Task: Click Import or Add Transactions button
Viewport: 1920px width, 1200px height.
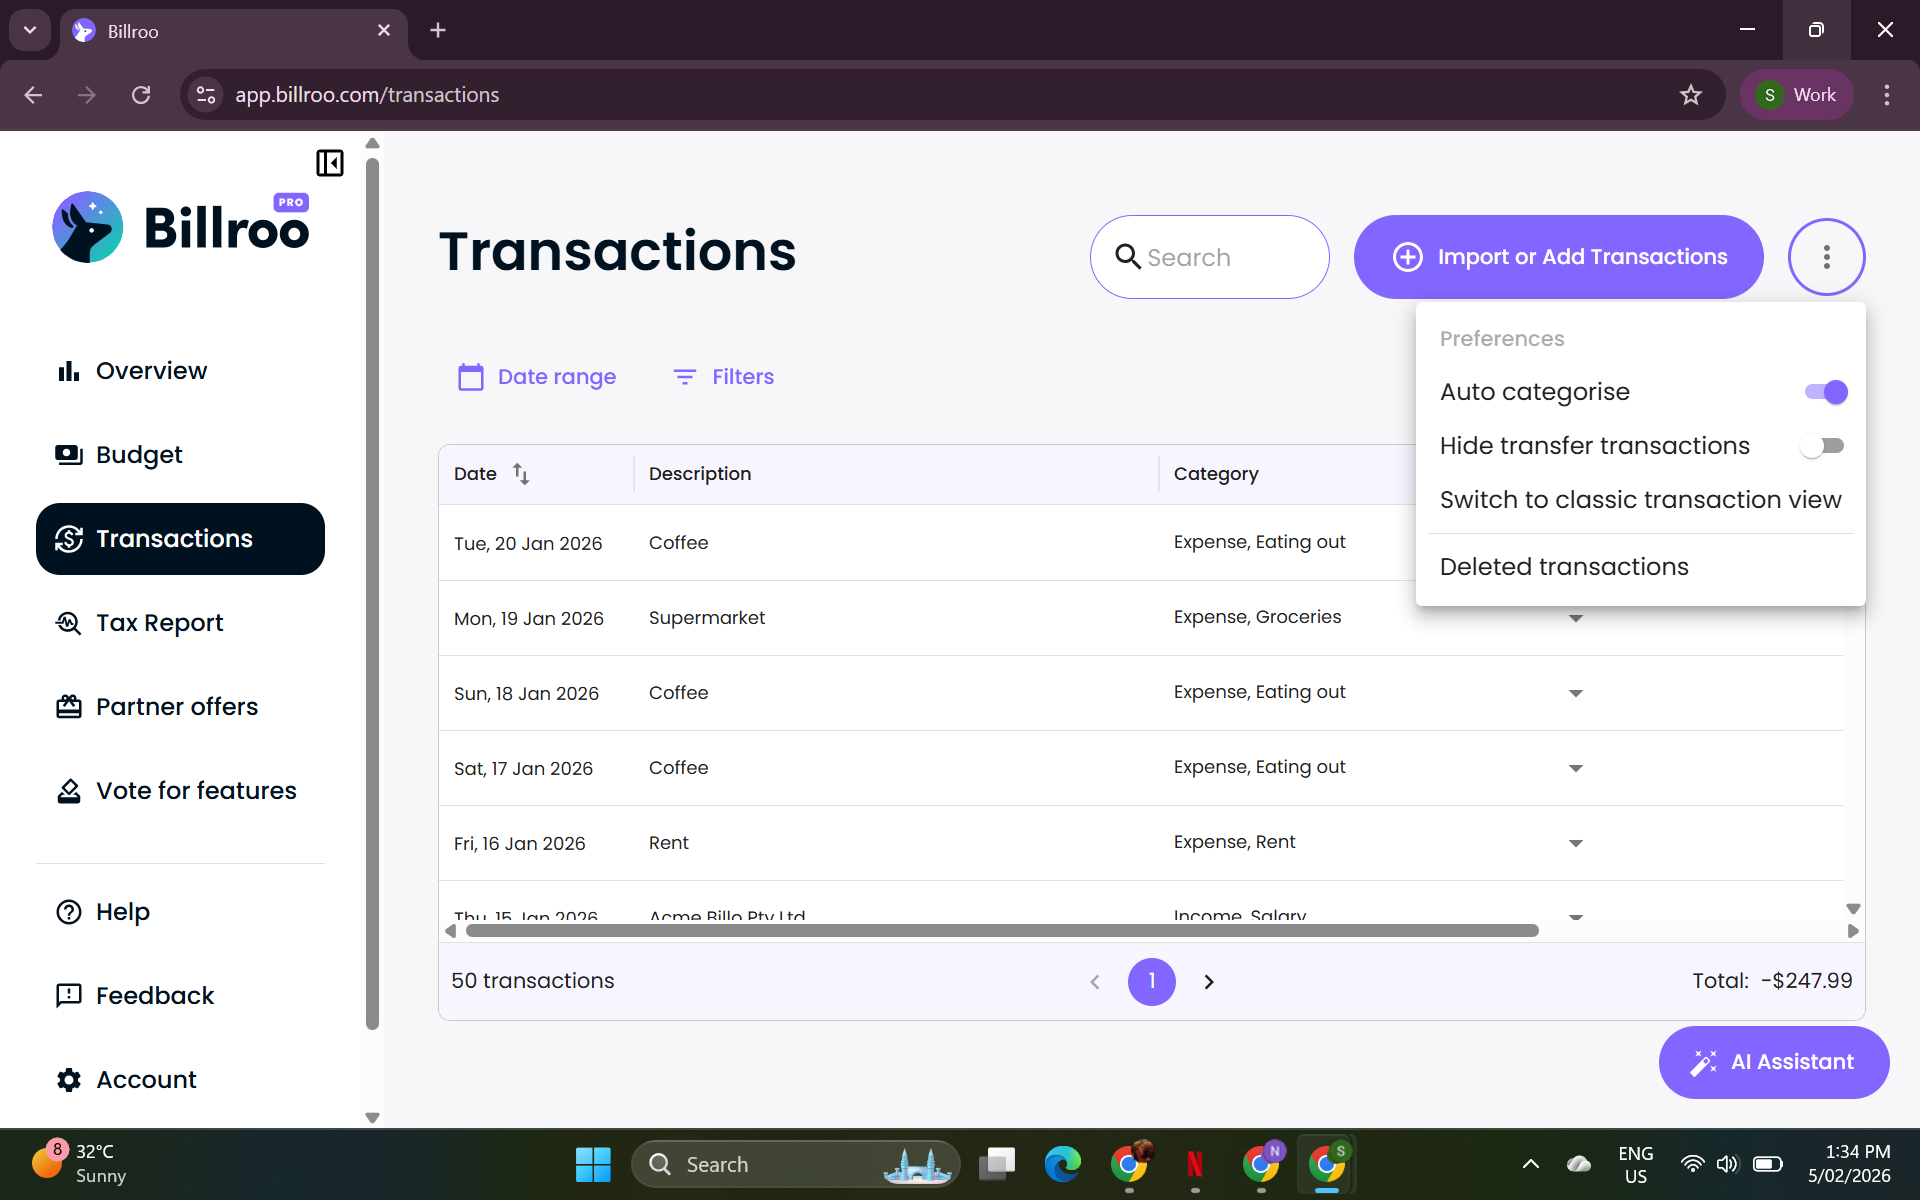Action: pos(1558,257)
